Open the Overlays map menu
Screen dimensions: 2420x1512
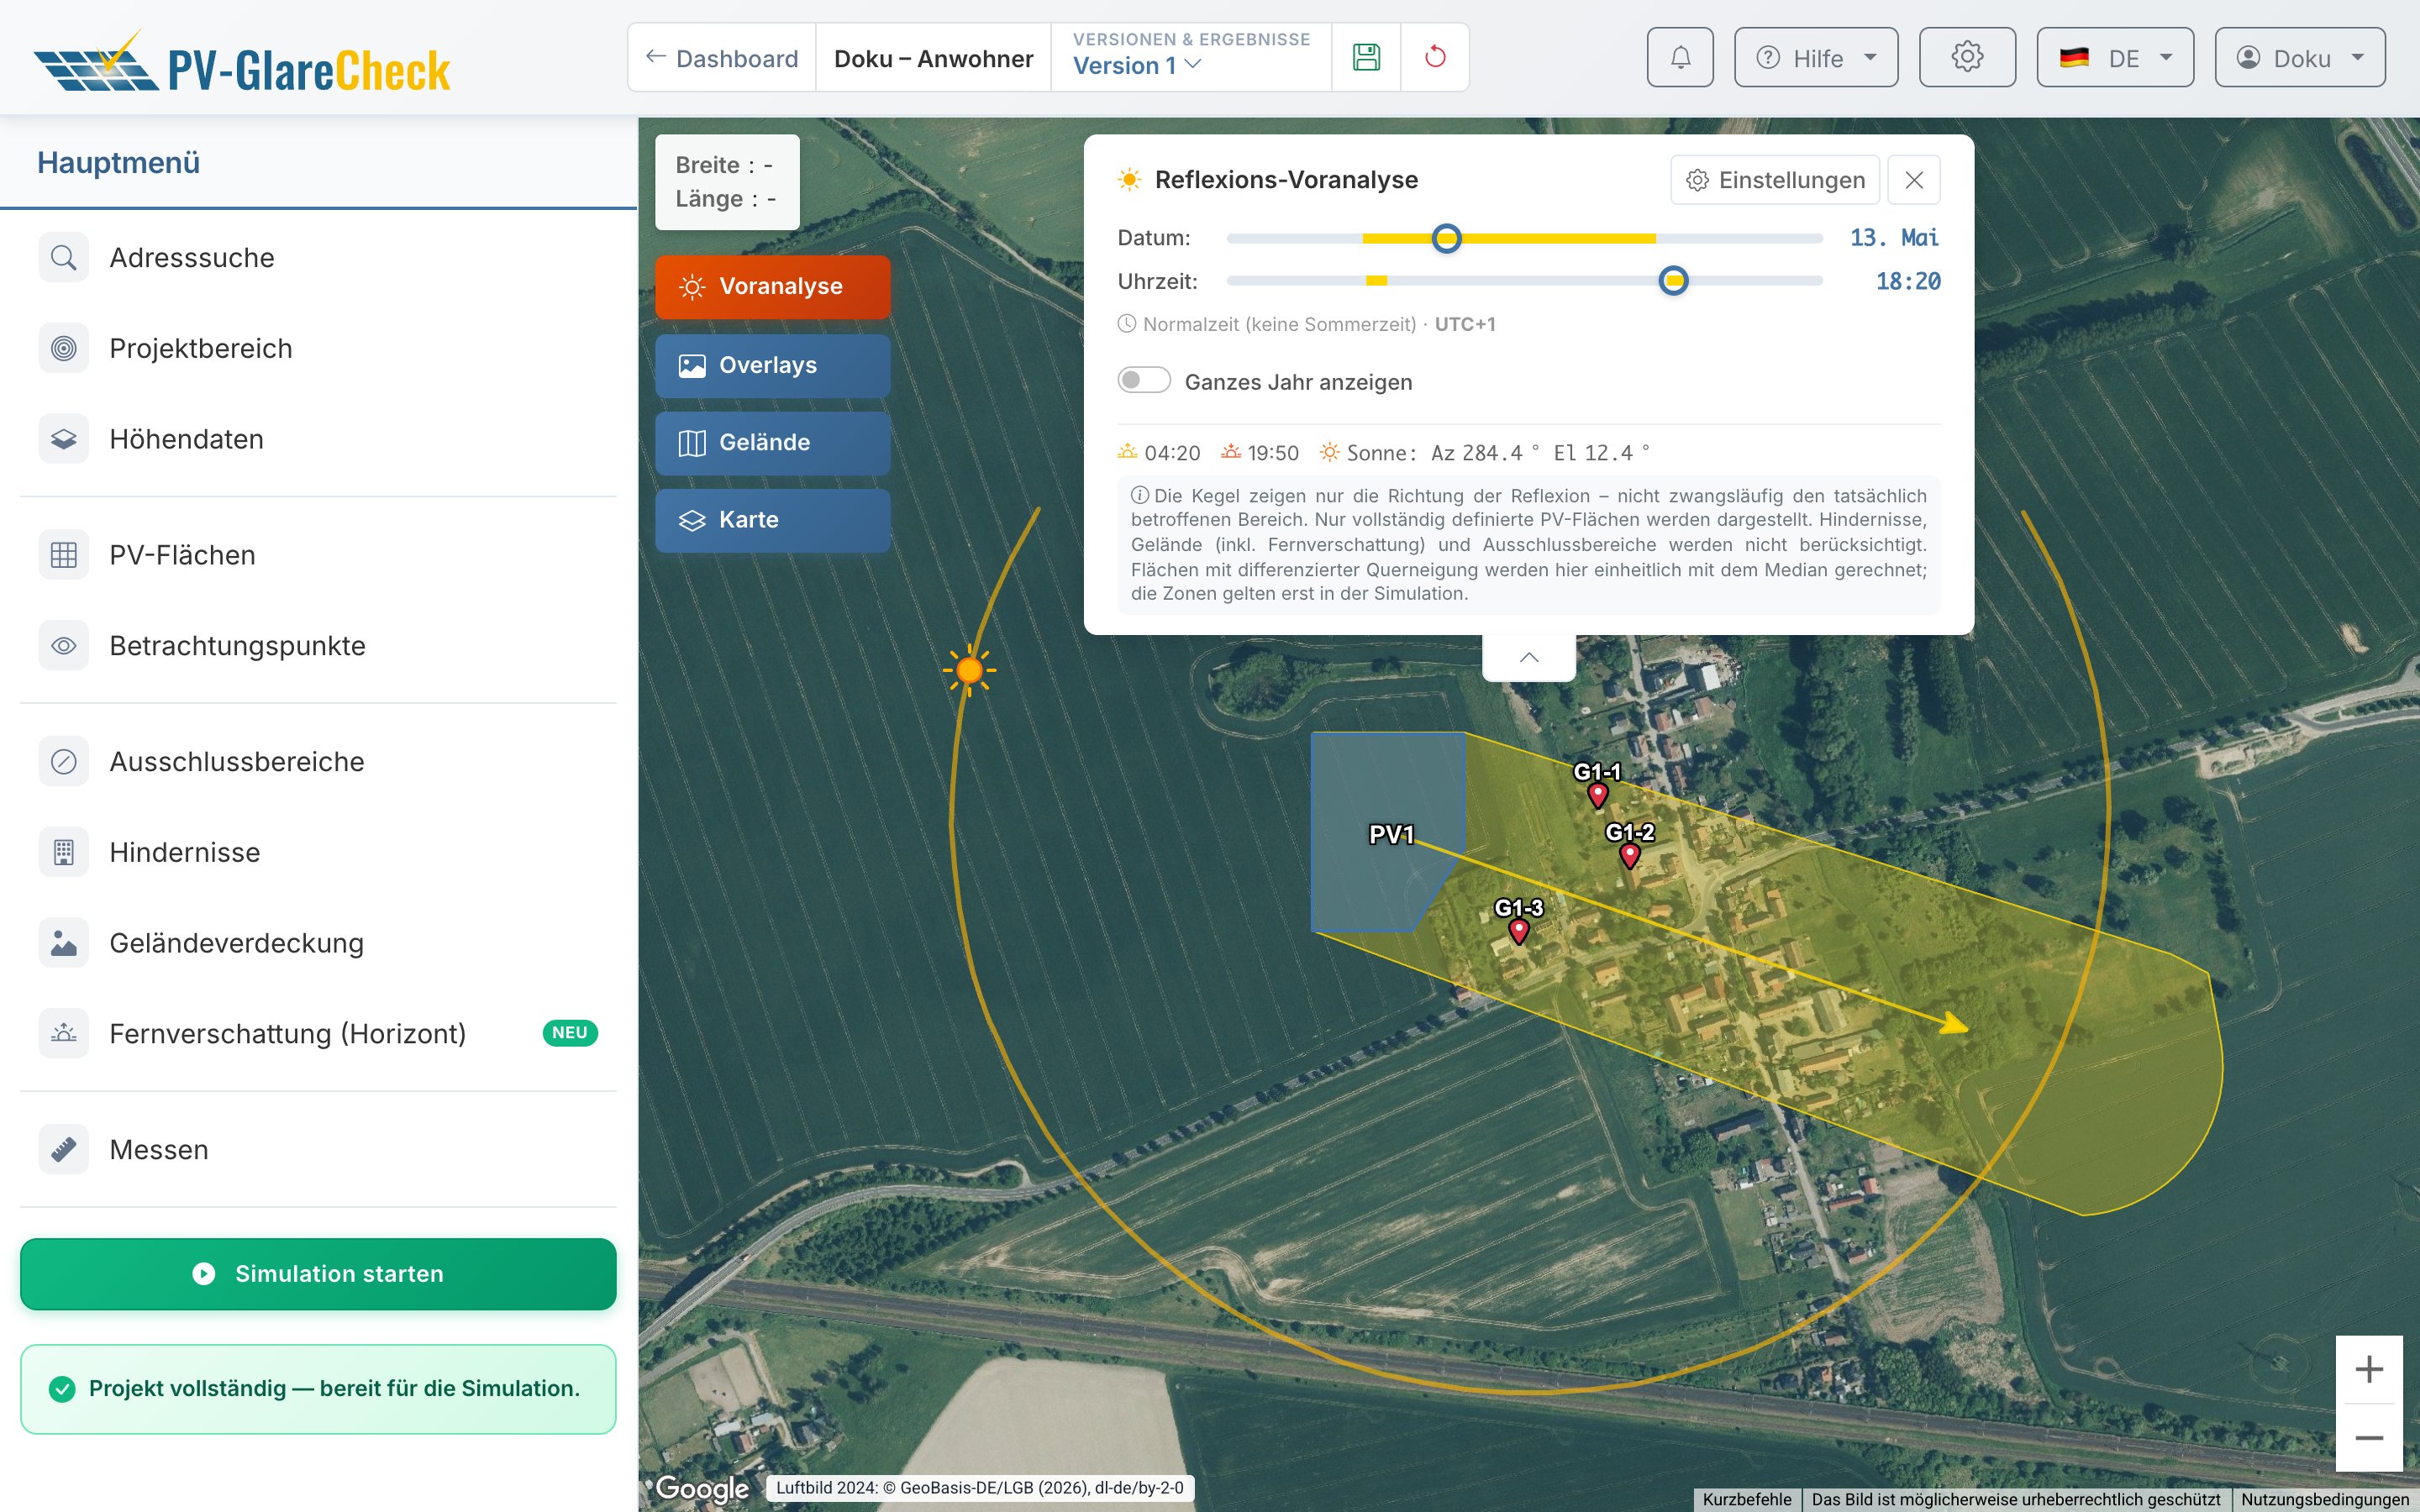pyautogui.click(x=773, y=365)
